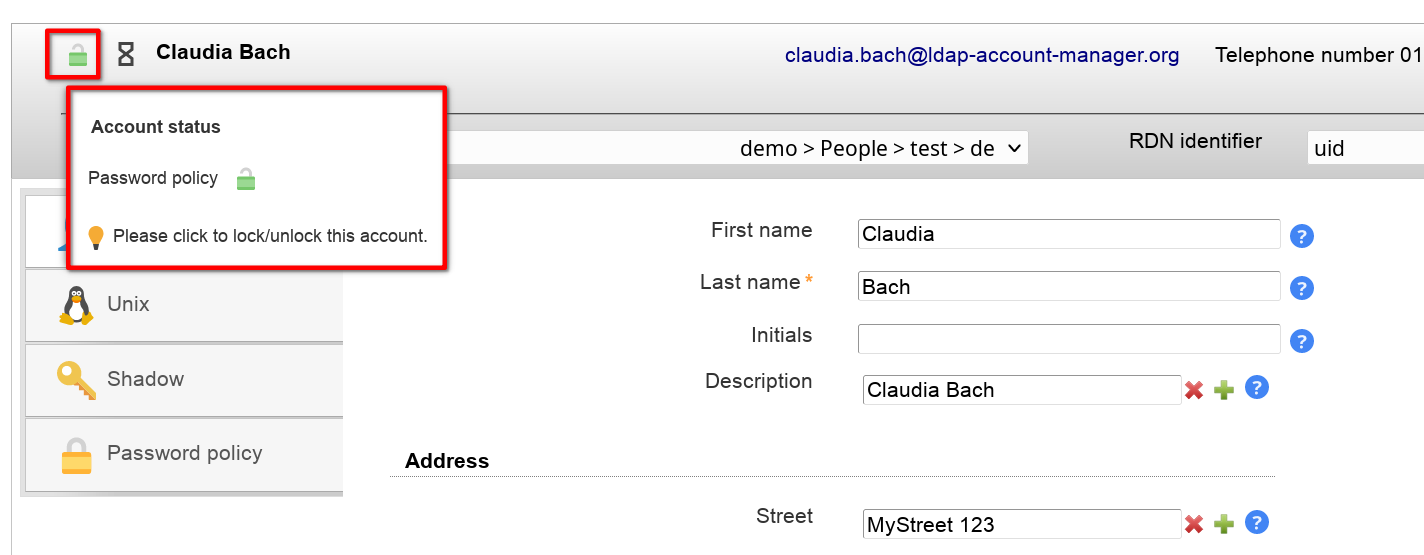Click into the empty Initials field

pyautogui.click(x=1068, y=339)
